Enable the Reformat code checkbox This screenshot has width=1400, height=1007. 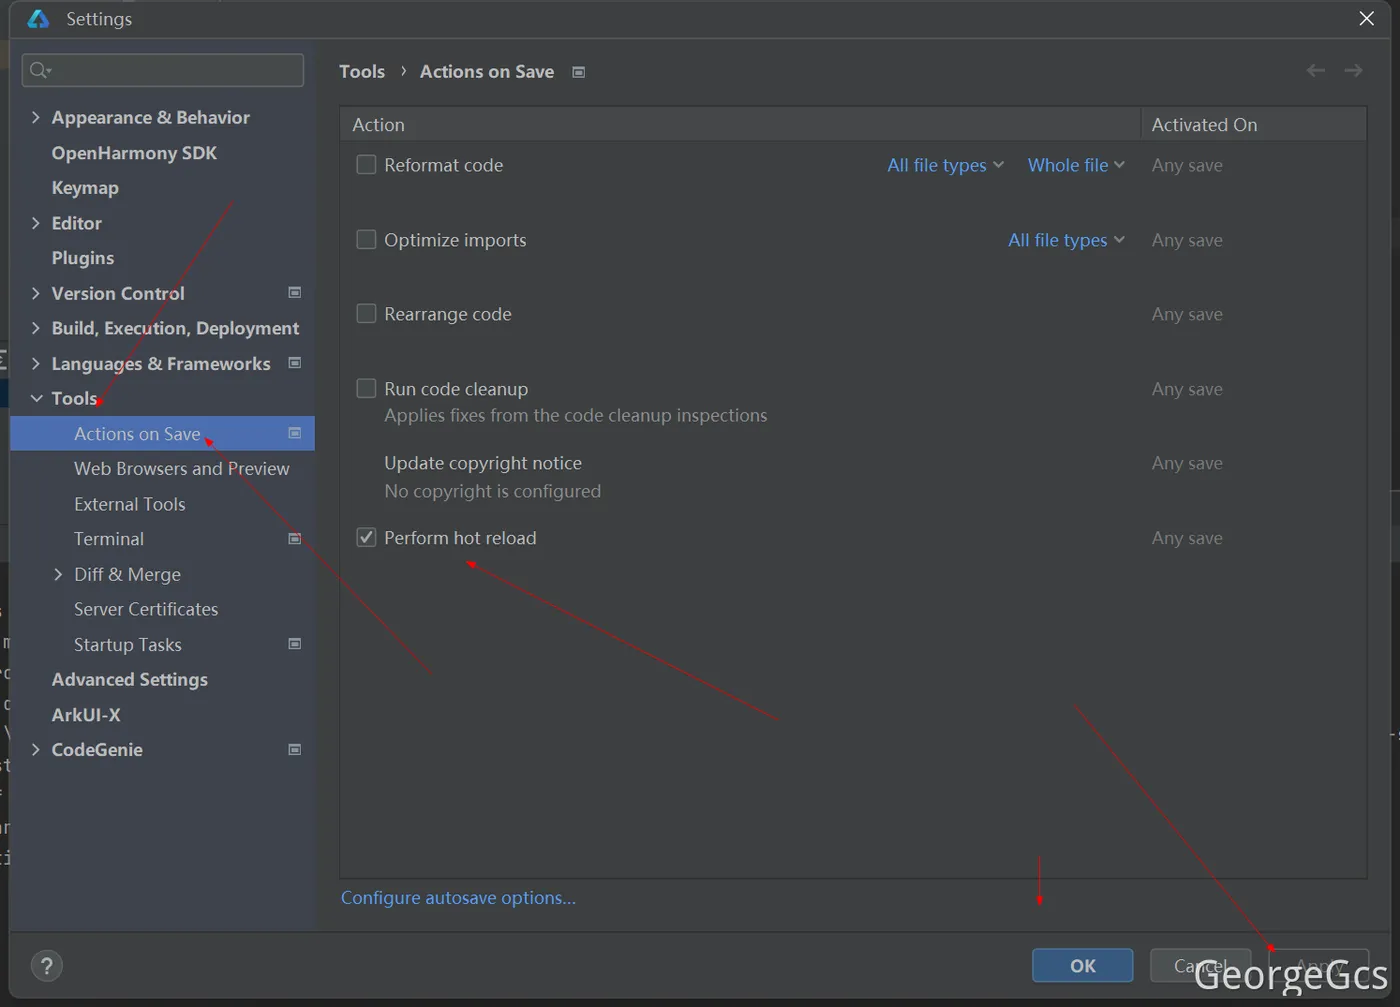click(367, 165)
